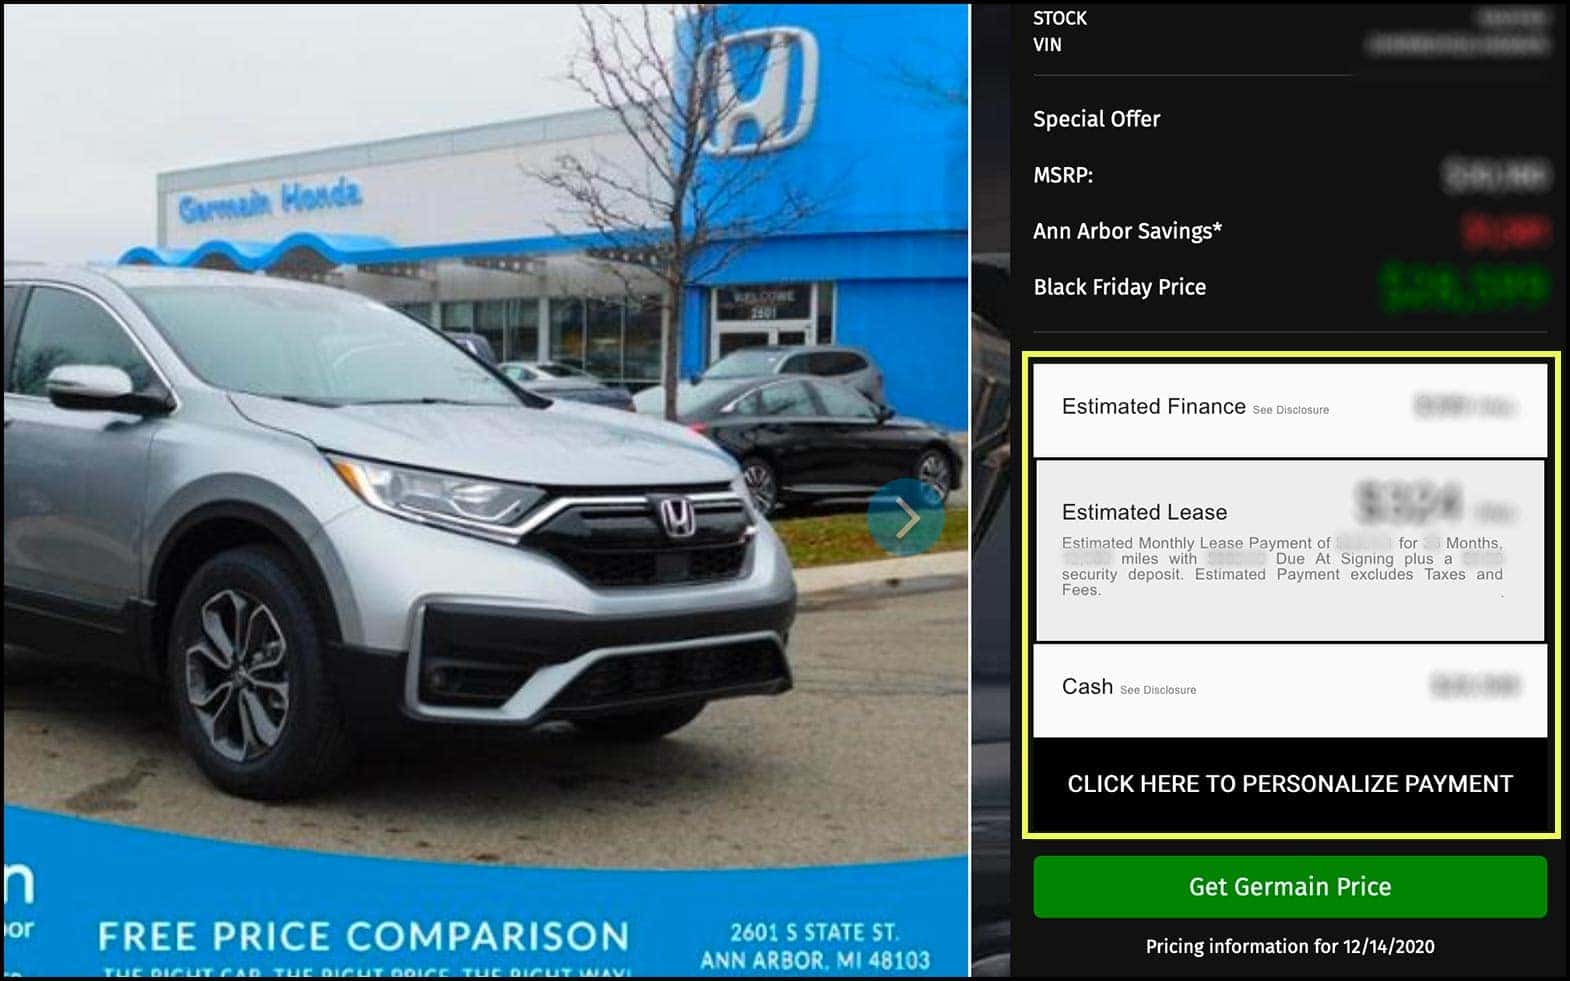This screenshot has width=1570, height=981.
Task: Click the Ann Arbor Savings* label
Action: (1127, 231)
